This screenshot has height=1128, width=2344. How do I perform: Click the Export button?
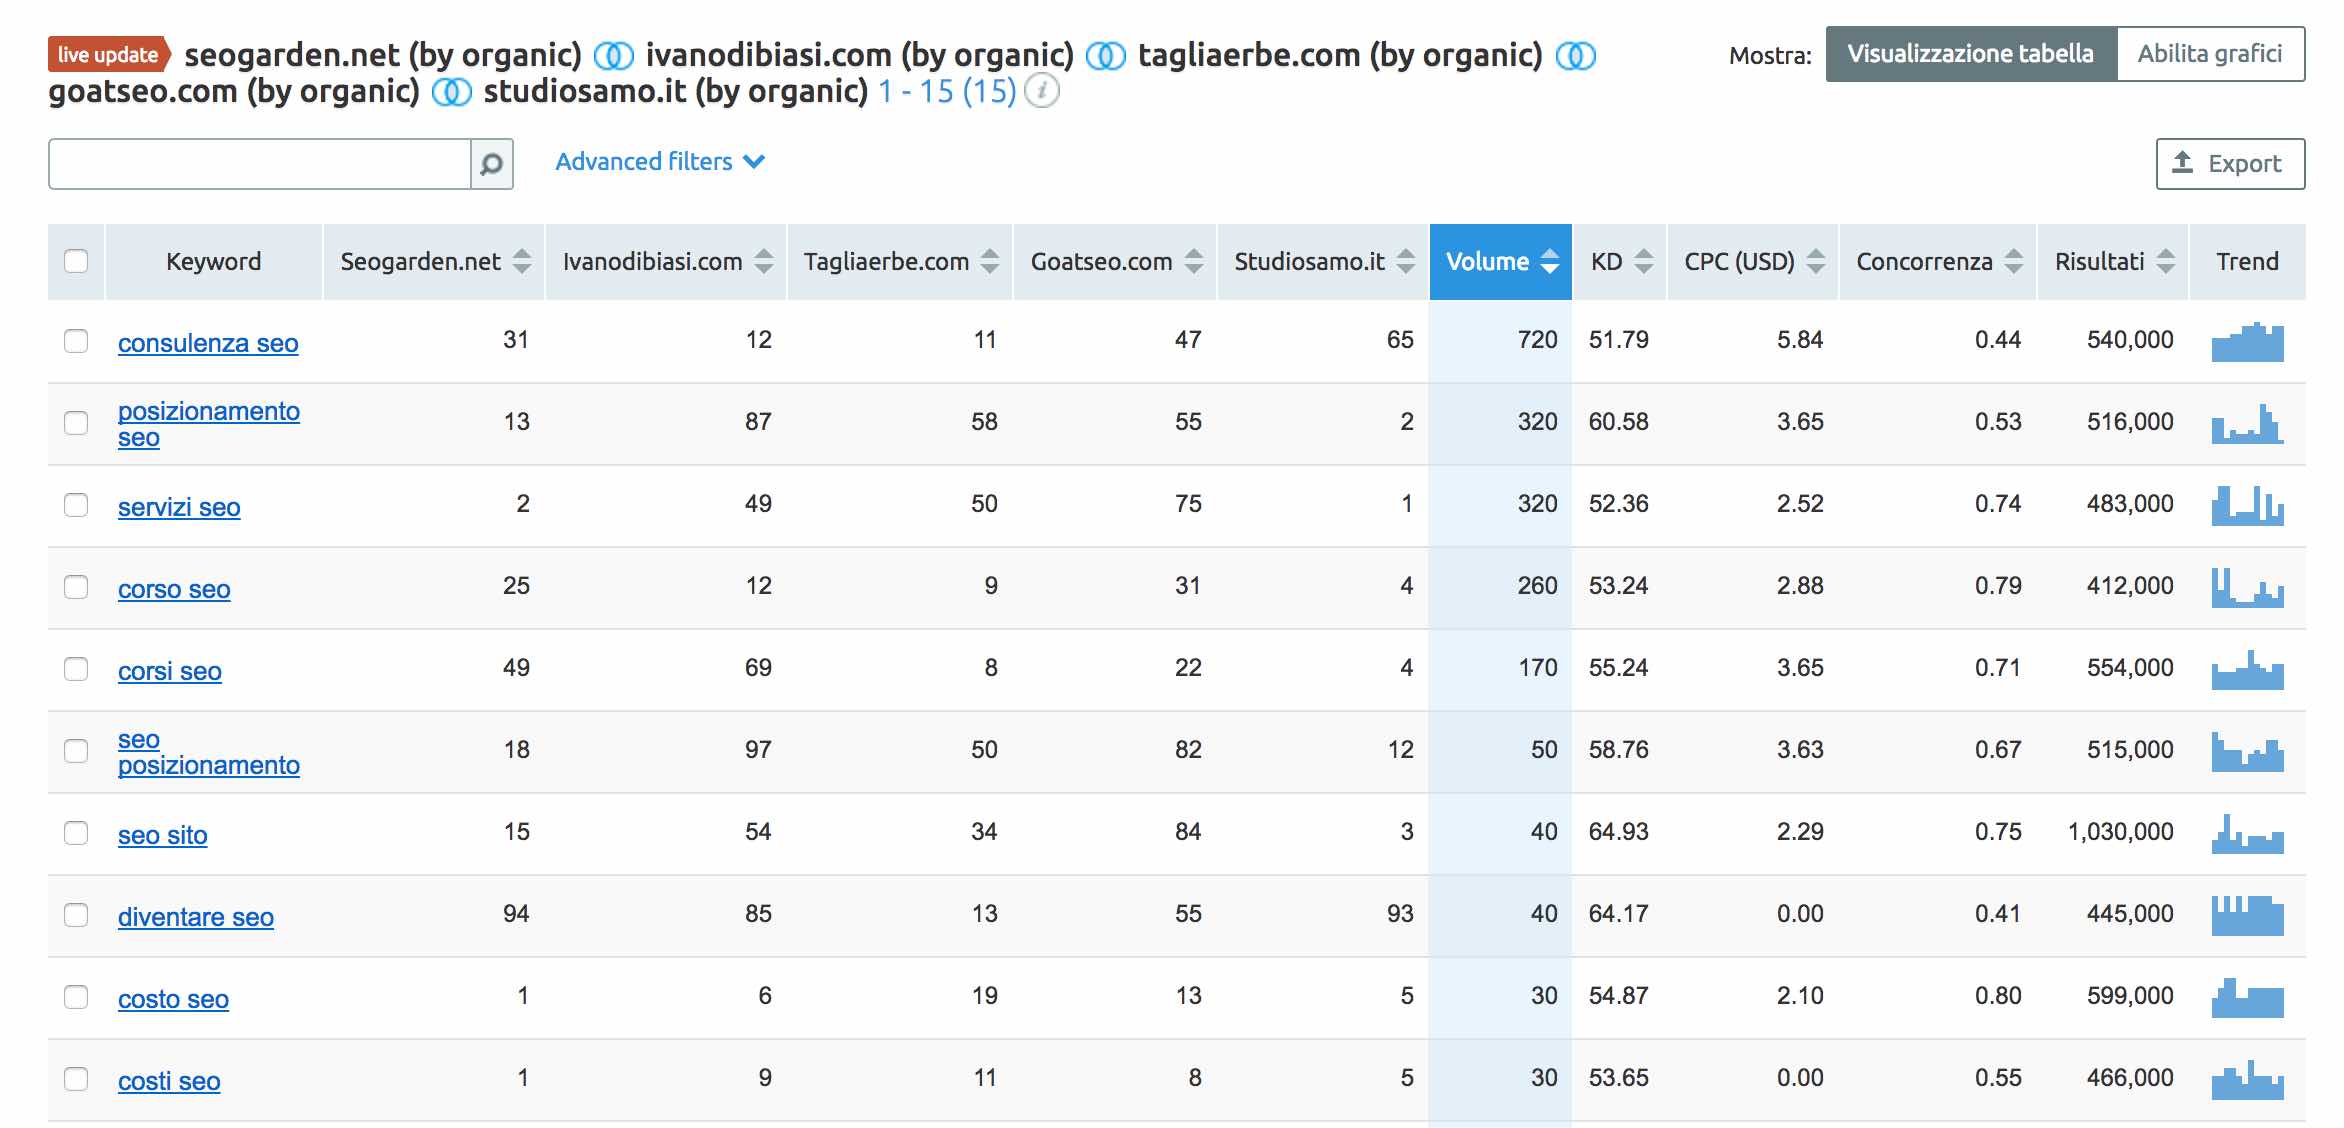(2230, 164)
